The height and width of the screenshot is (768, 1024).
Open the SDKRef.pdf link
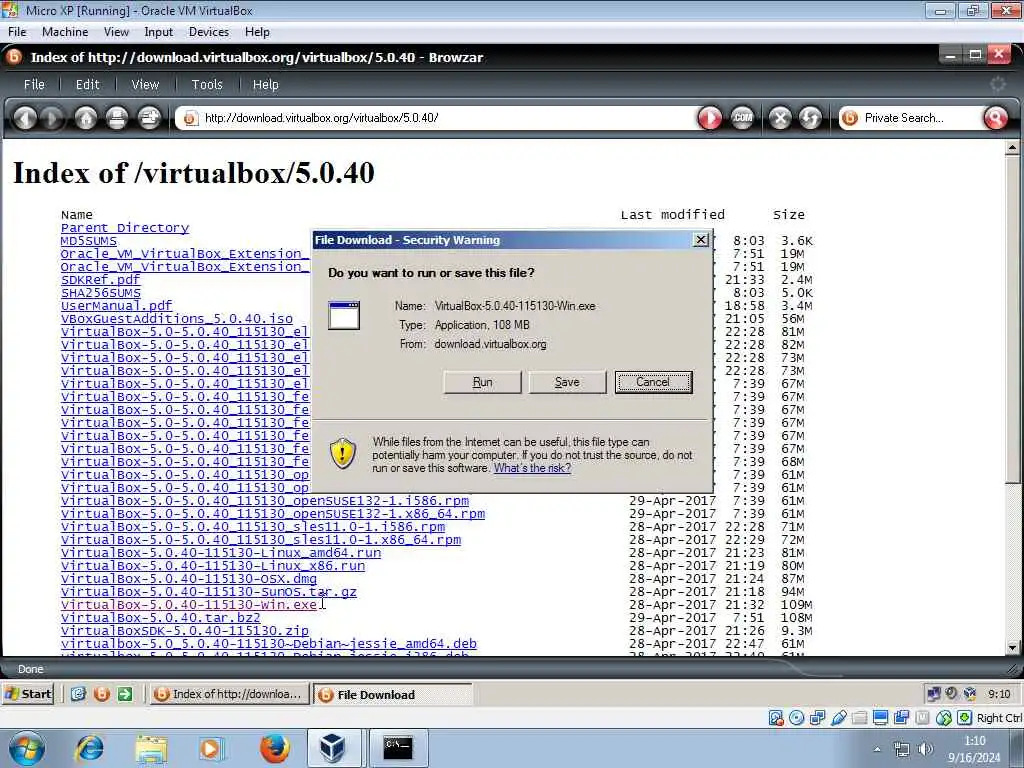click(x=101, y=280)
